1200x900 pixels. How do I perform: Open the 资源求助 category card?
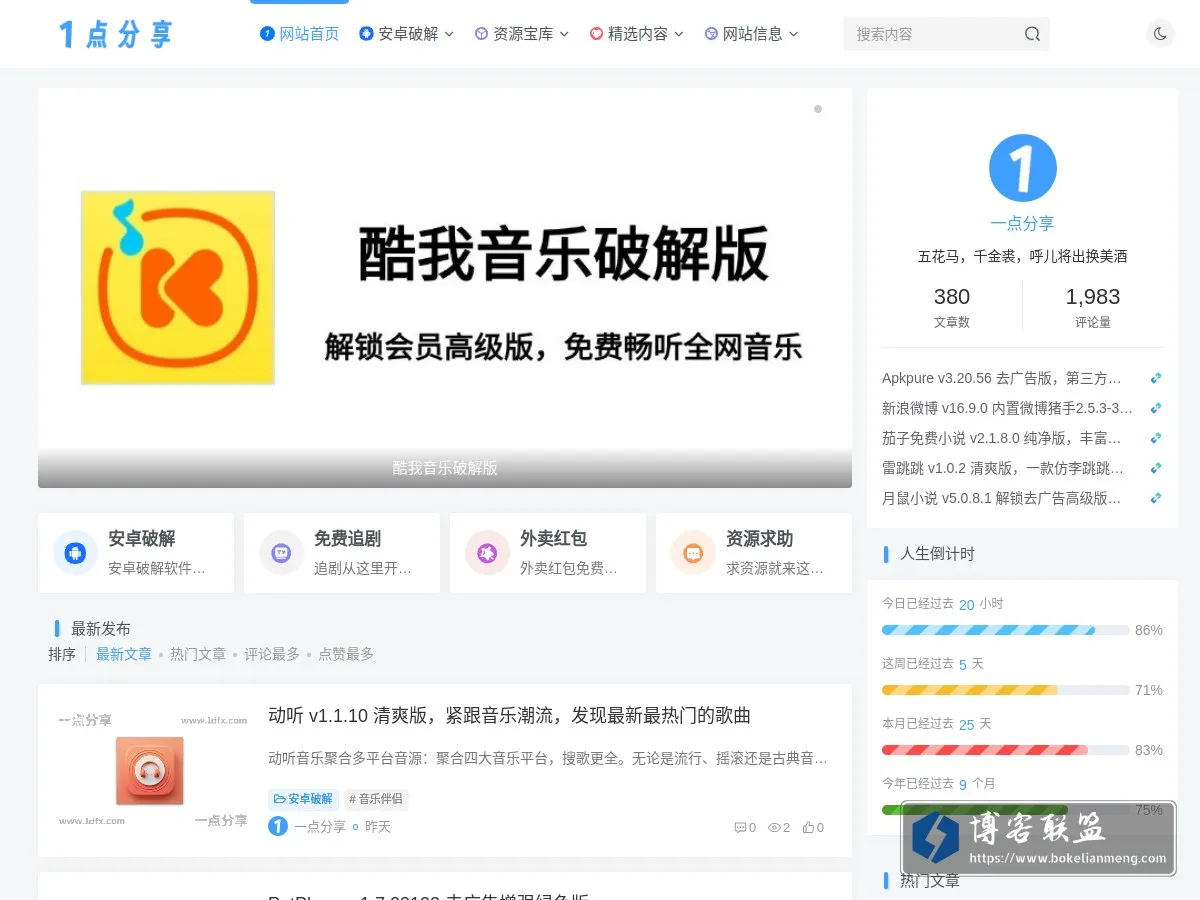tap(754, 553)
